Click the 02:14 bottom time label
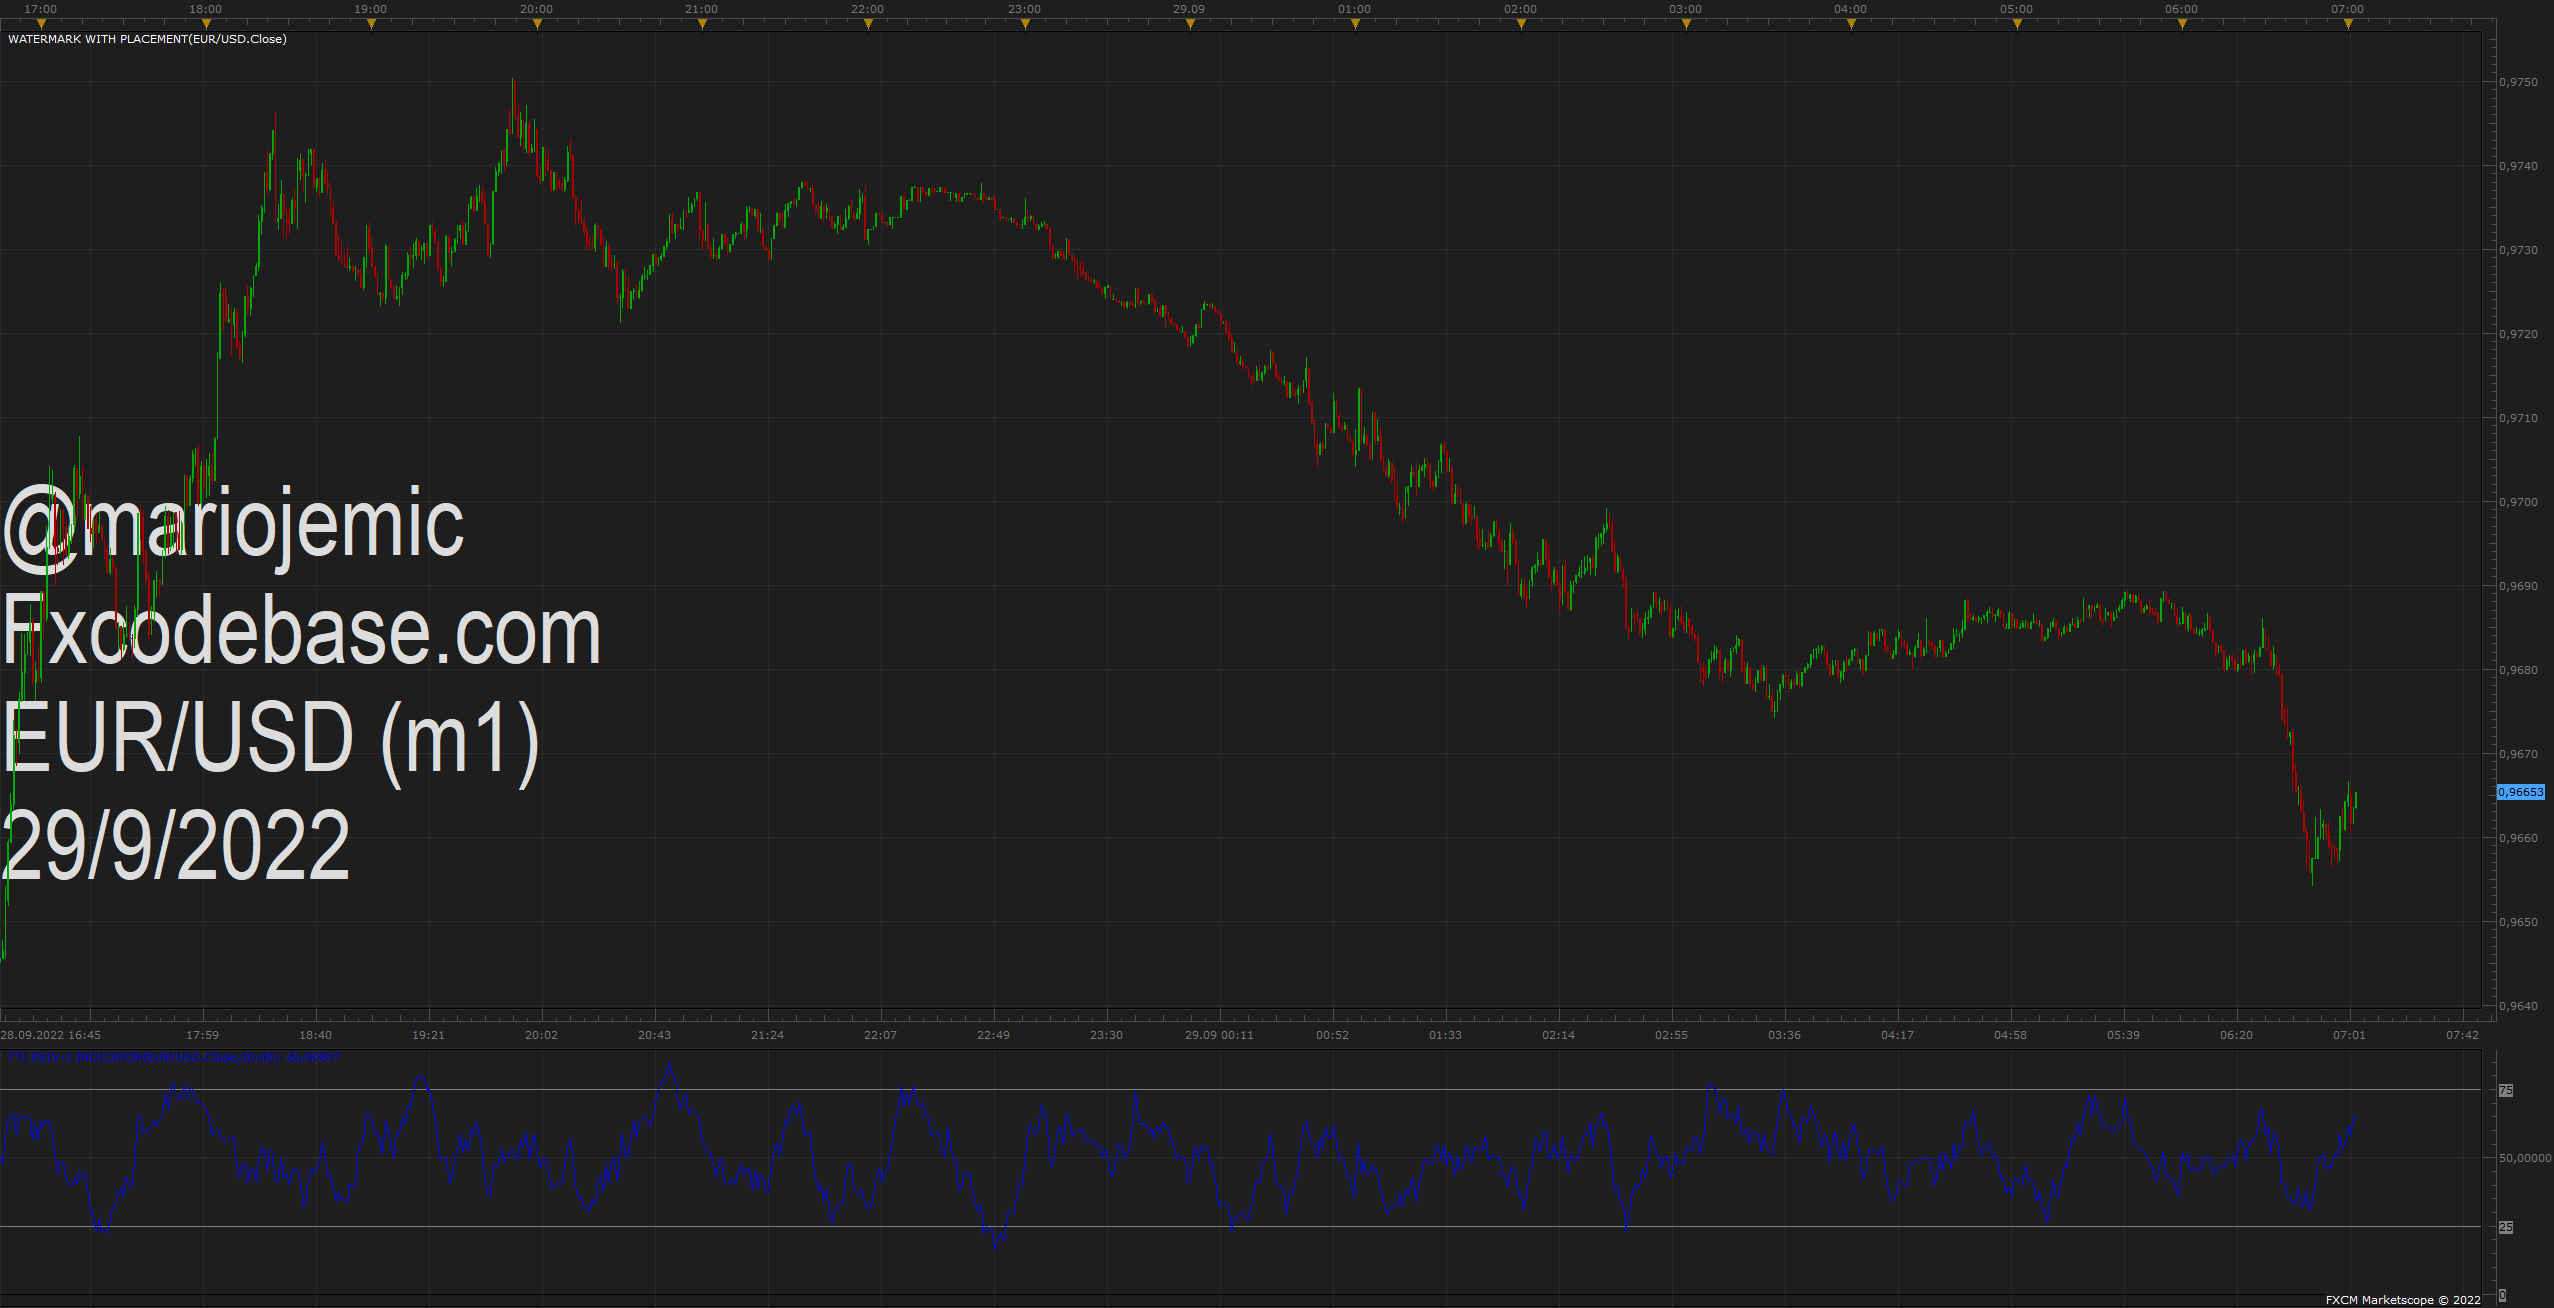2554x1308 pixels. tap(1559, 1035)
